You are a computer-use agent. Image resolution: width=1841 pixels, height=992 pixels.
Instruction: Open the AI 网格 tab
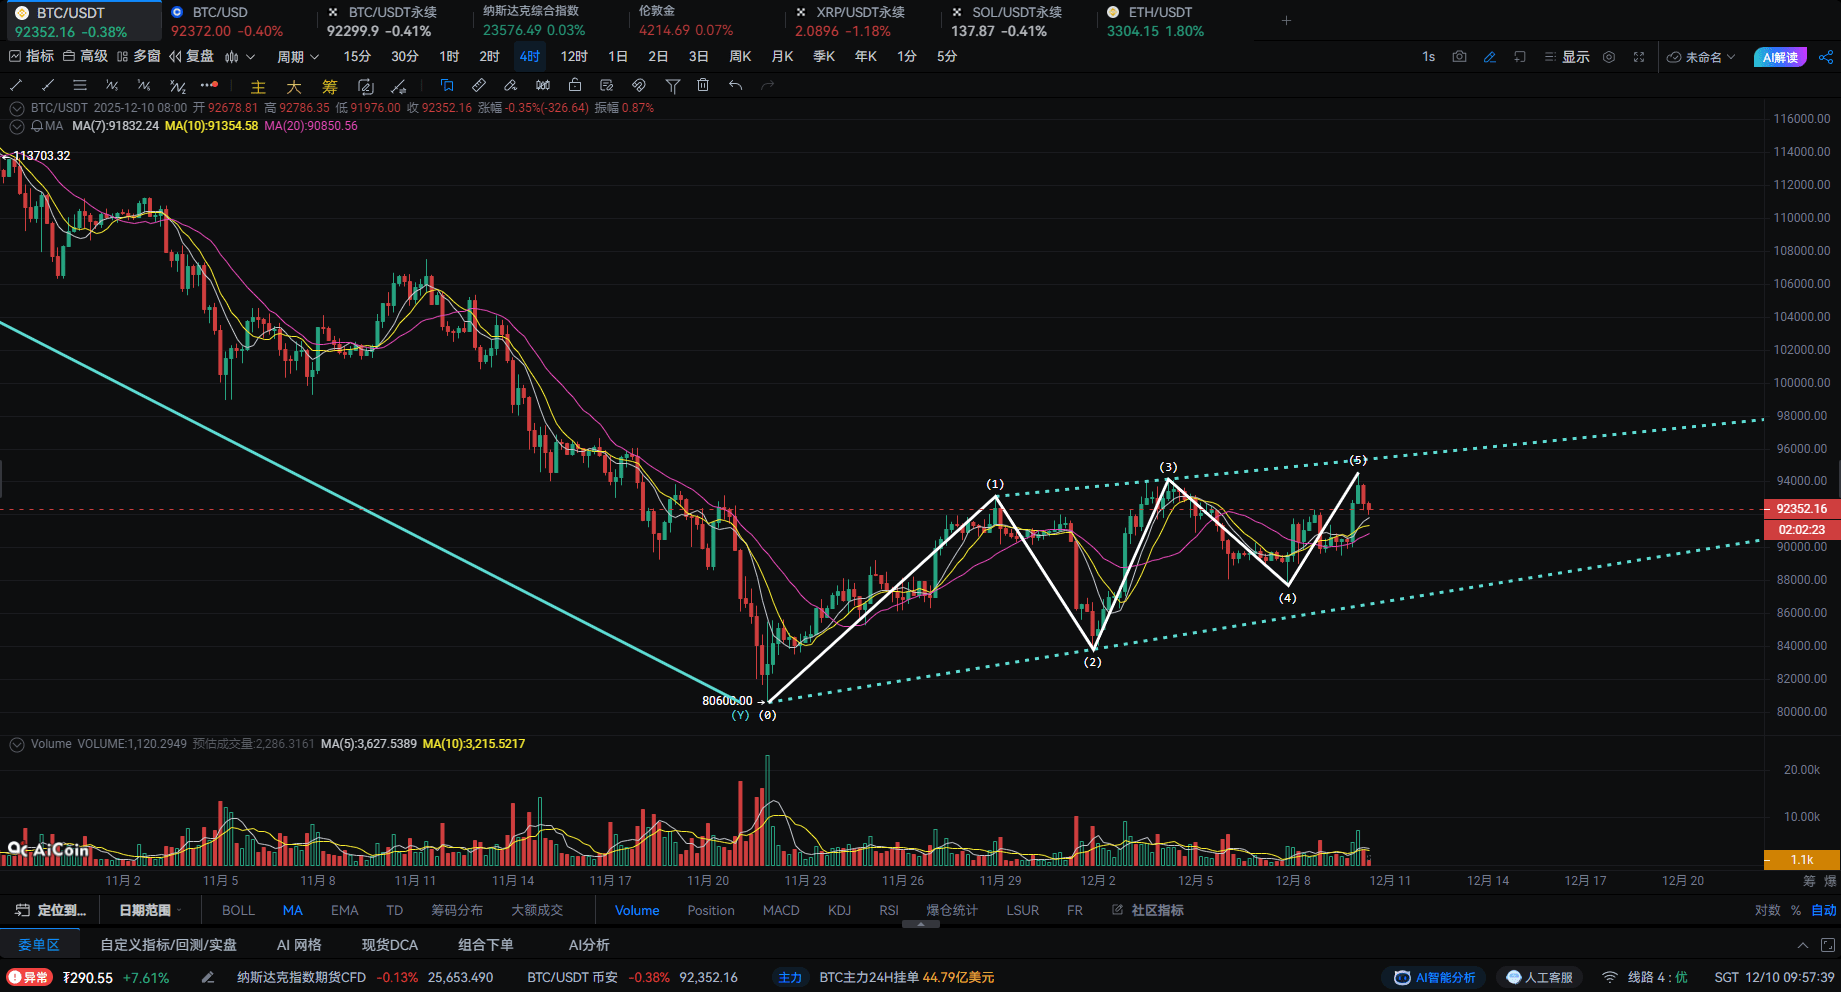point(299,945)
